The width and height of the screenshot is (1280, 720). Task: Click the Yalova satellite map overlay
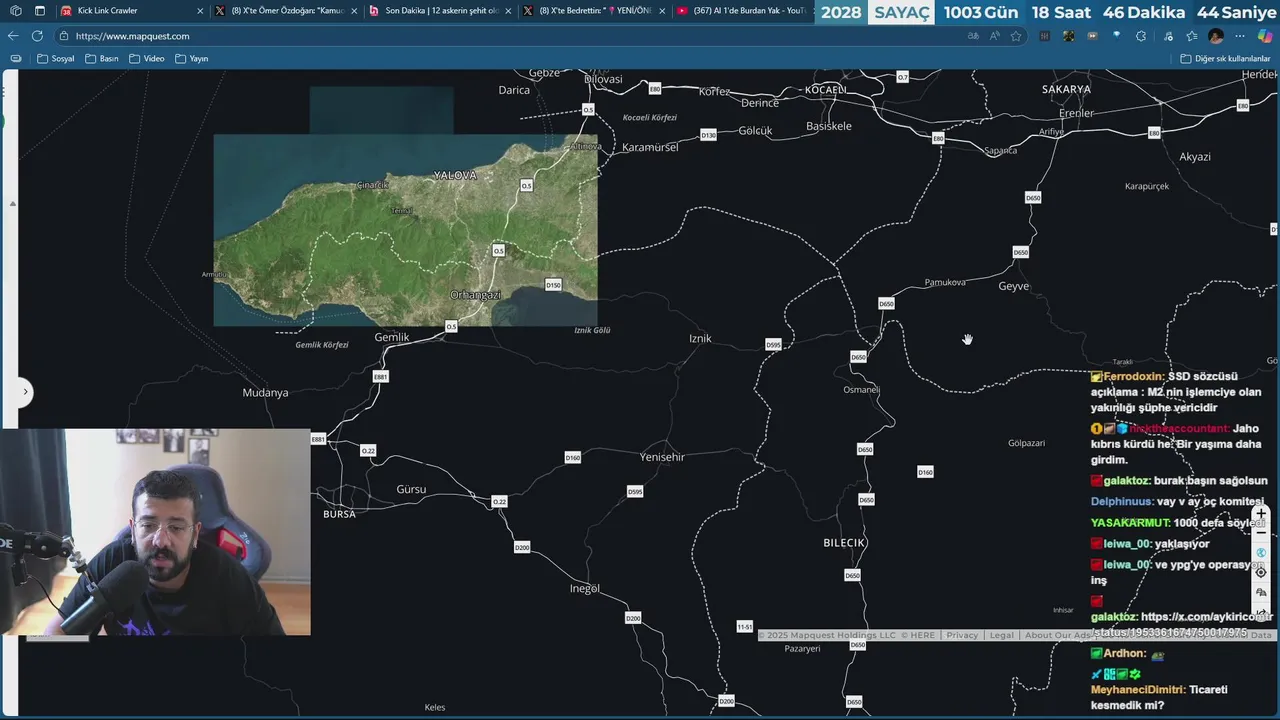tap(405, 230)
